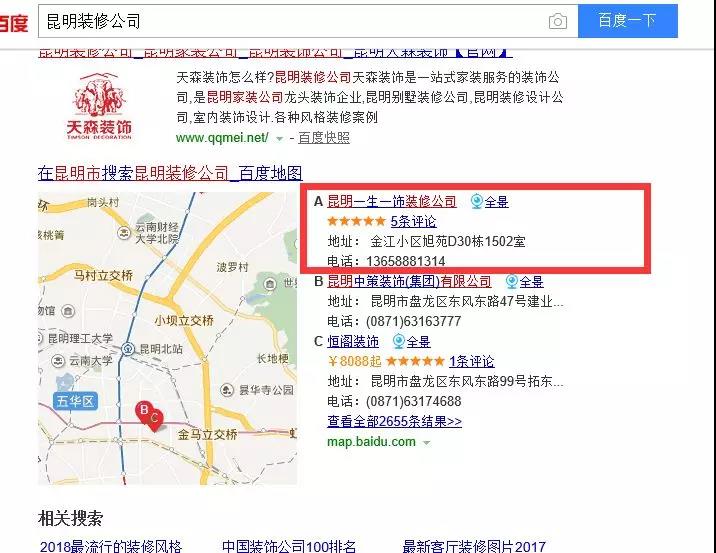716x553 pixels.
Task: Select the 昙华寺公园 park icon on the map
Action: (x=227, y=390)
